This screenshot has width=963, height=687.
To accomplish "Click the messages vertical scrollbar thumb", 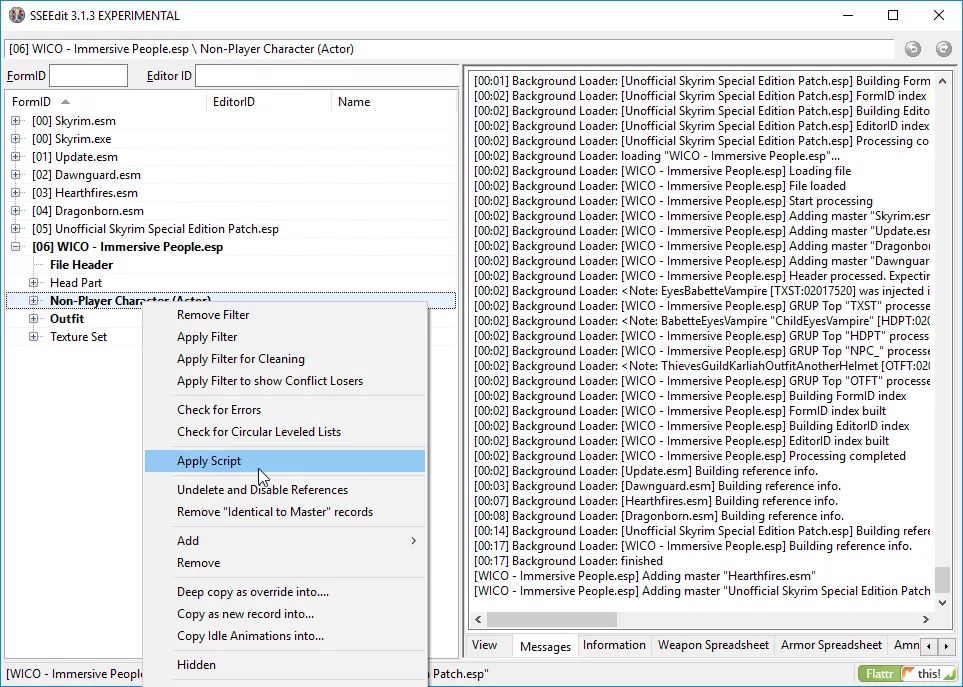I will click(x=942, y=580).
